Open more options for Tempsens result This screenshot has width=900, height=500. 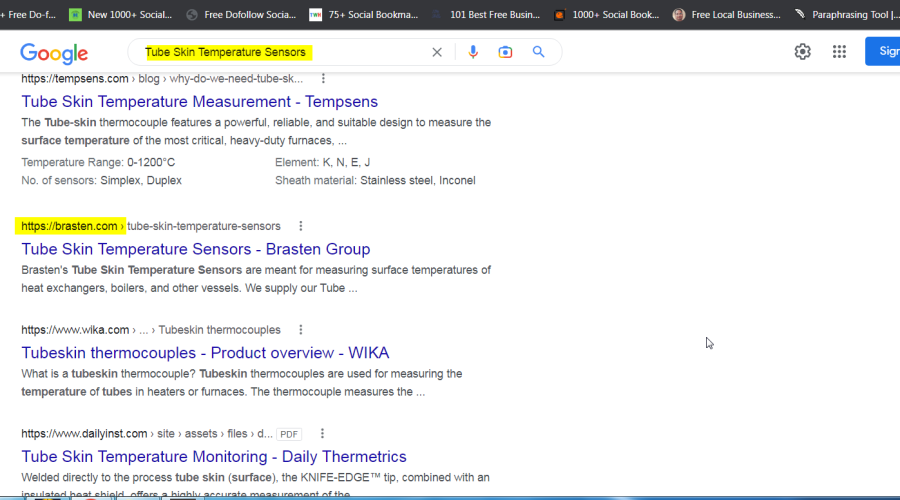tap(323, 79)
